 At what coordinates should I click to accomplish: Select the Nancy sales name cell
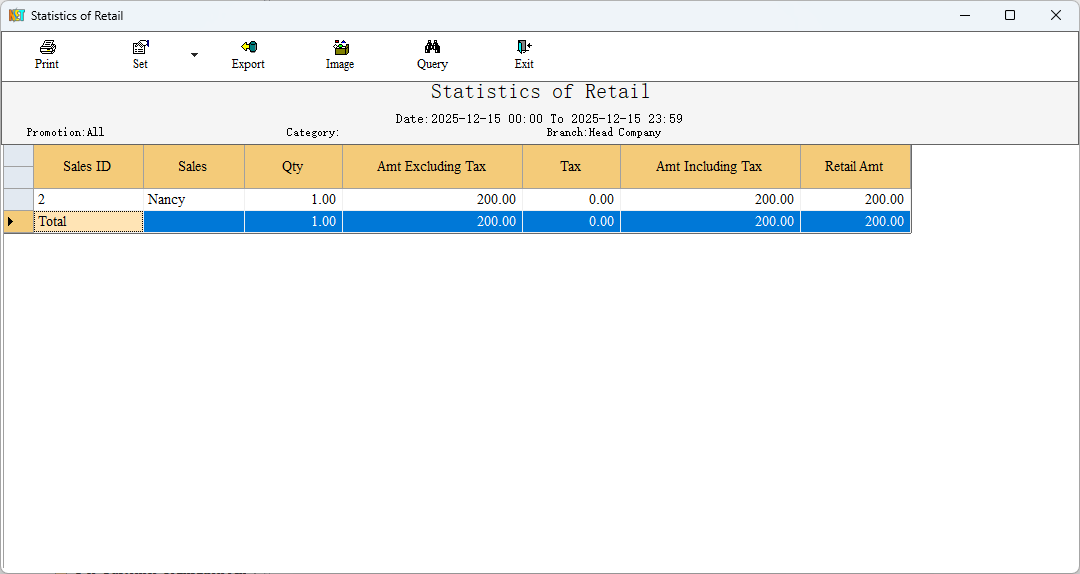193,200
